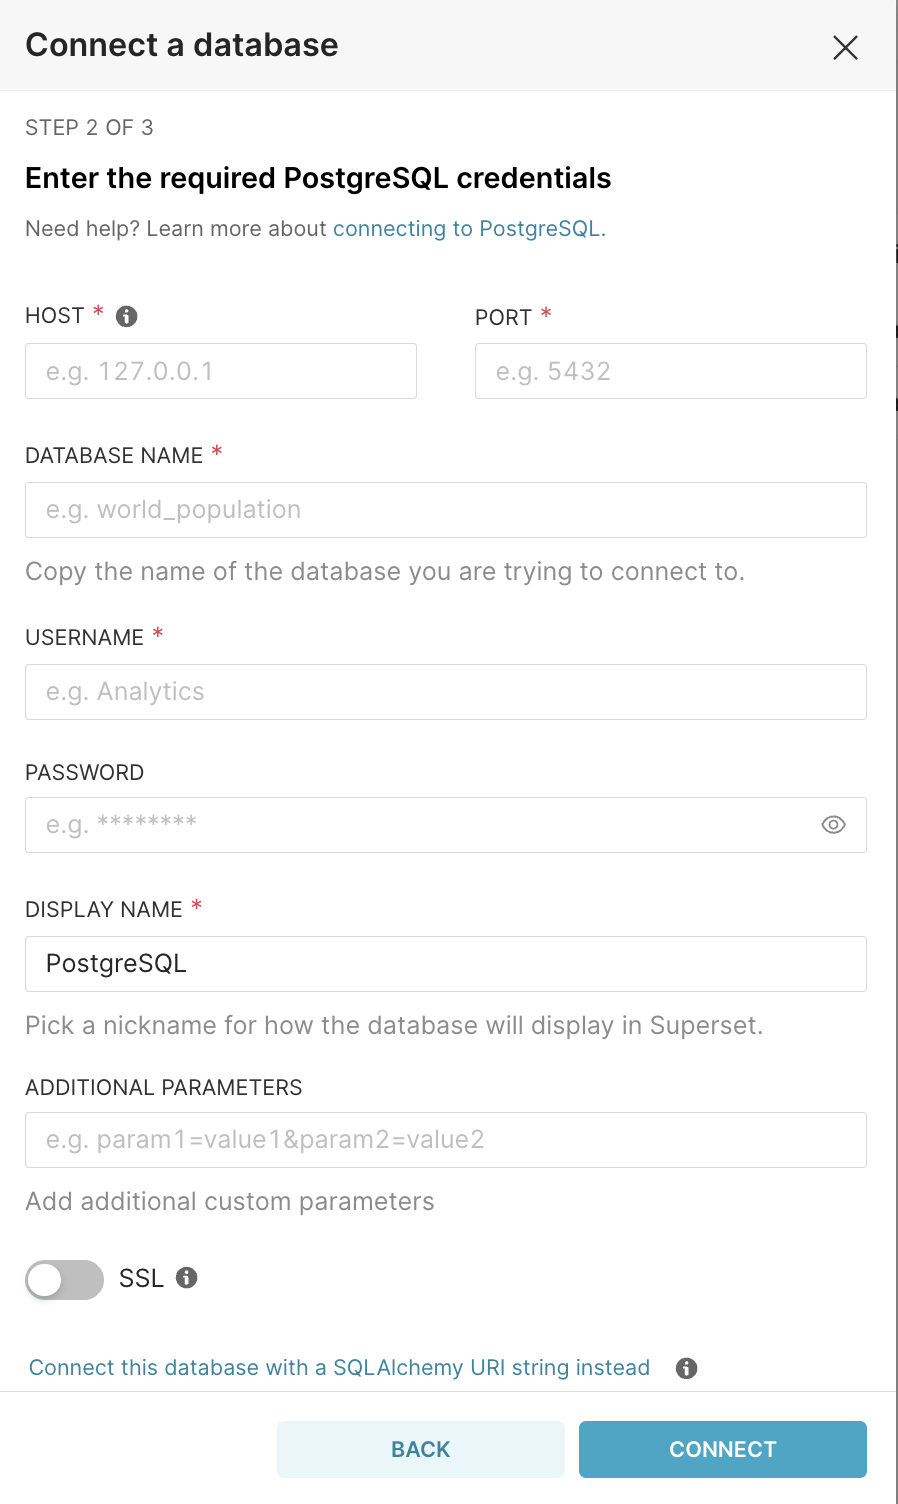
Task: Focus the PORT input field
Action: tap(670, 371)
